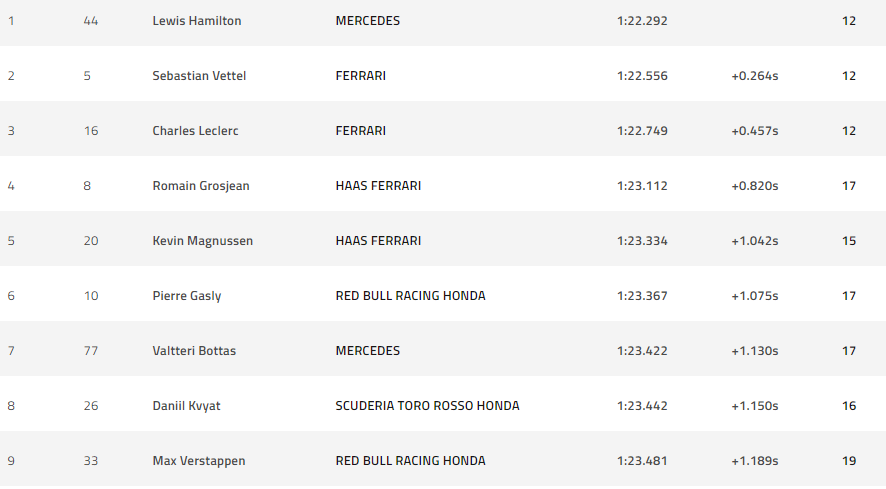This screenshot has width=886, height=489.
Task: Open Valtteri Bottas entry
Action: pyautogui.click(x=194, y=351)
